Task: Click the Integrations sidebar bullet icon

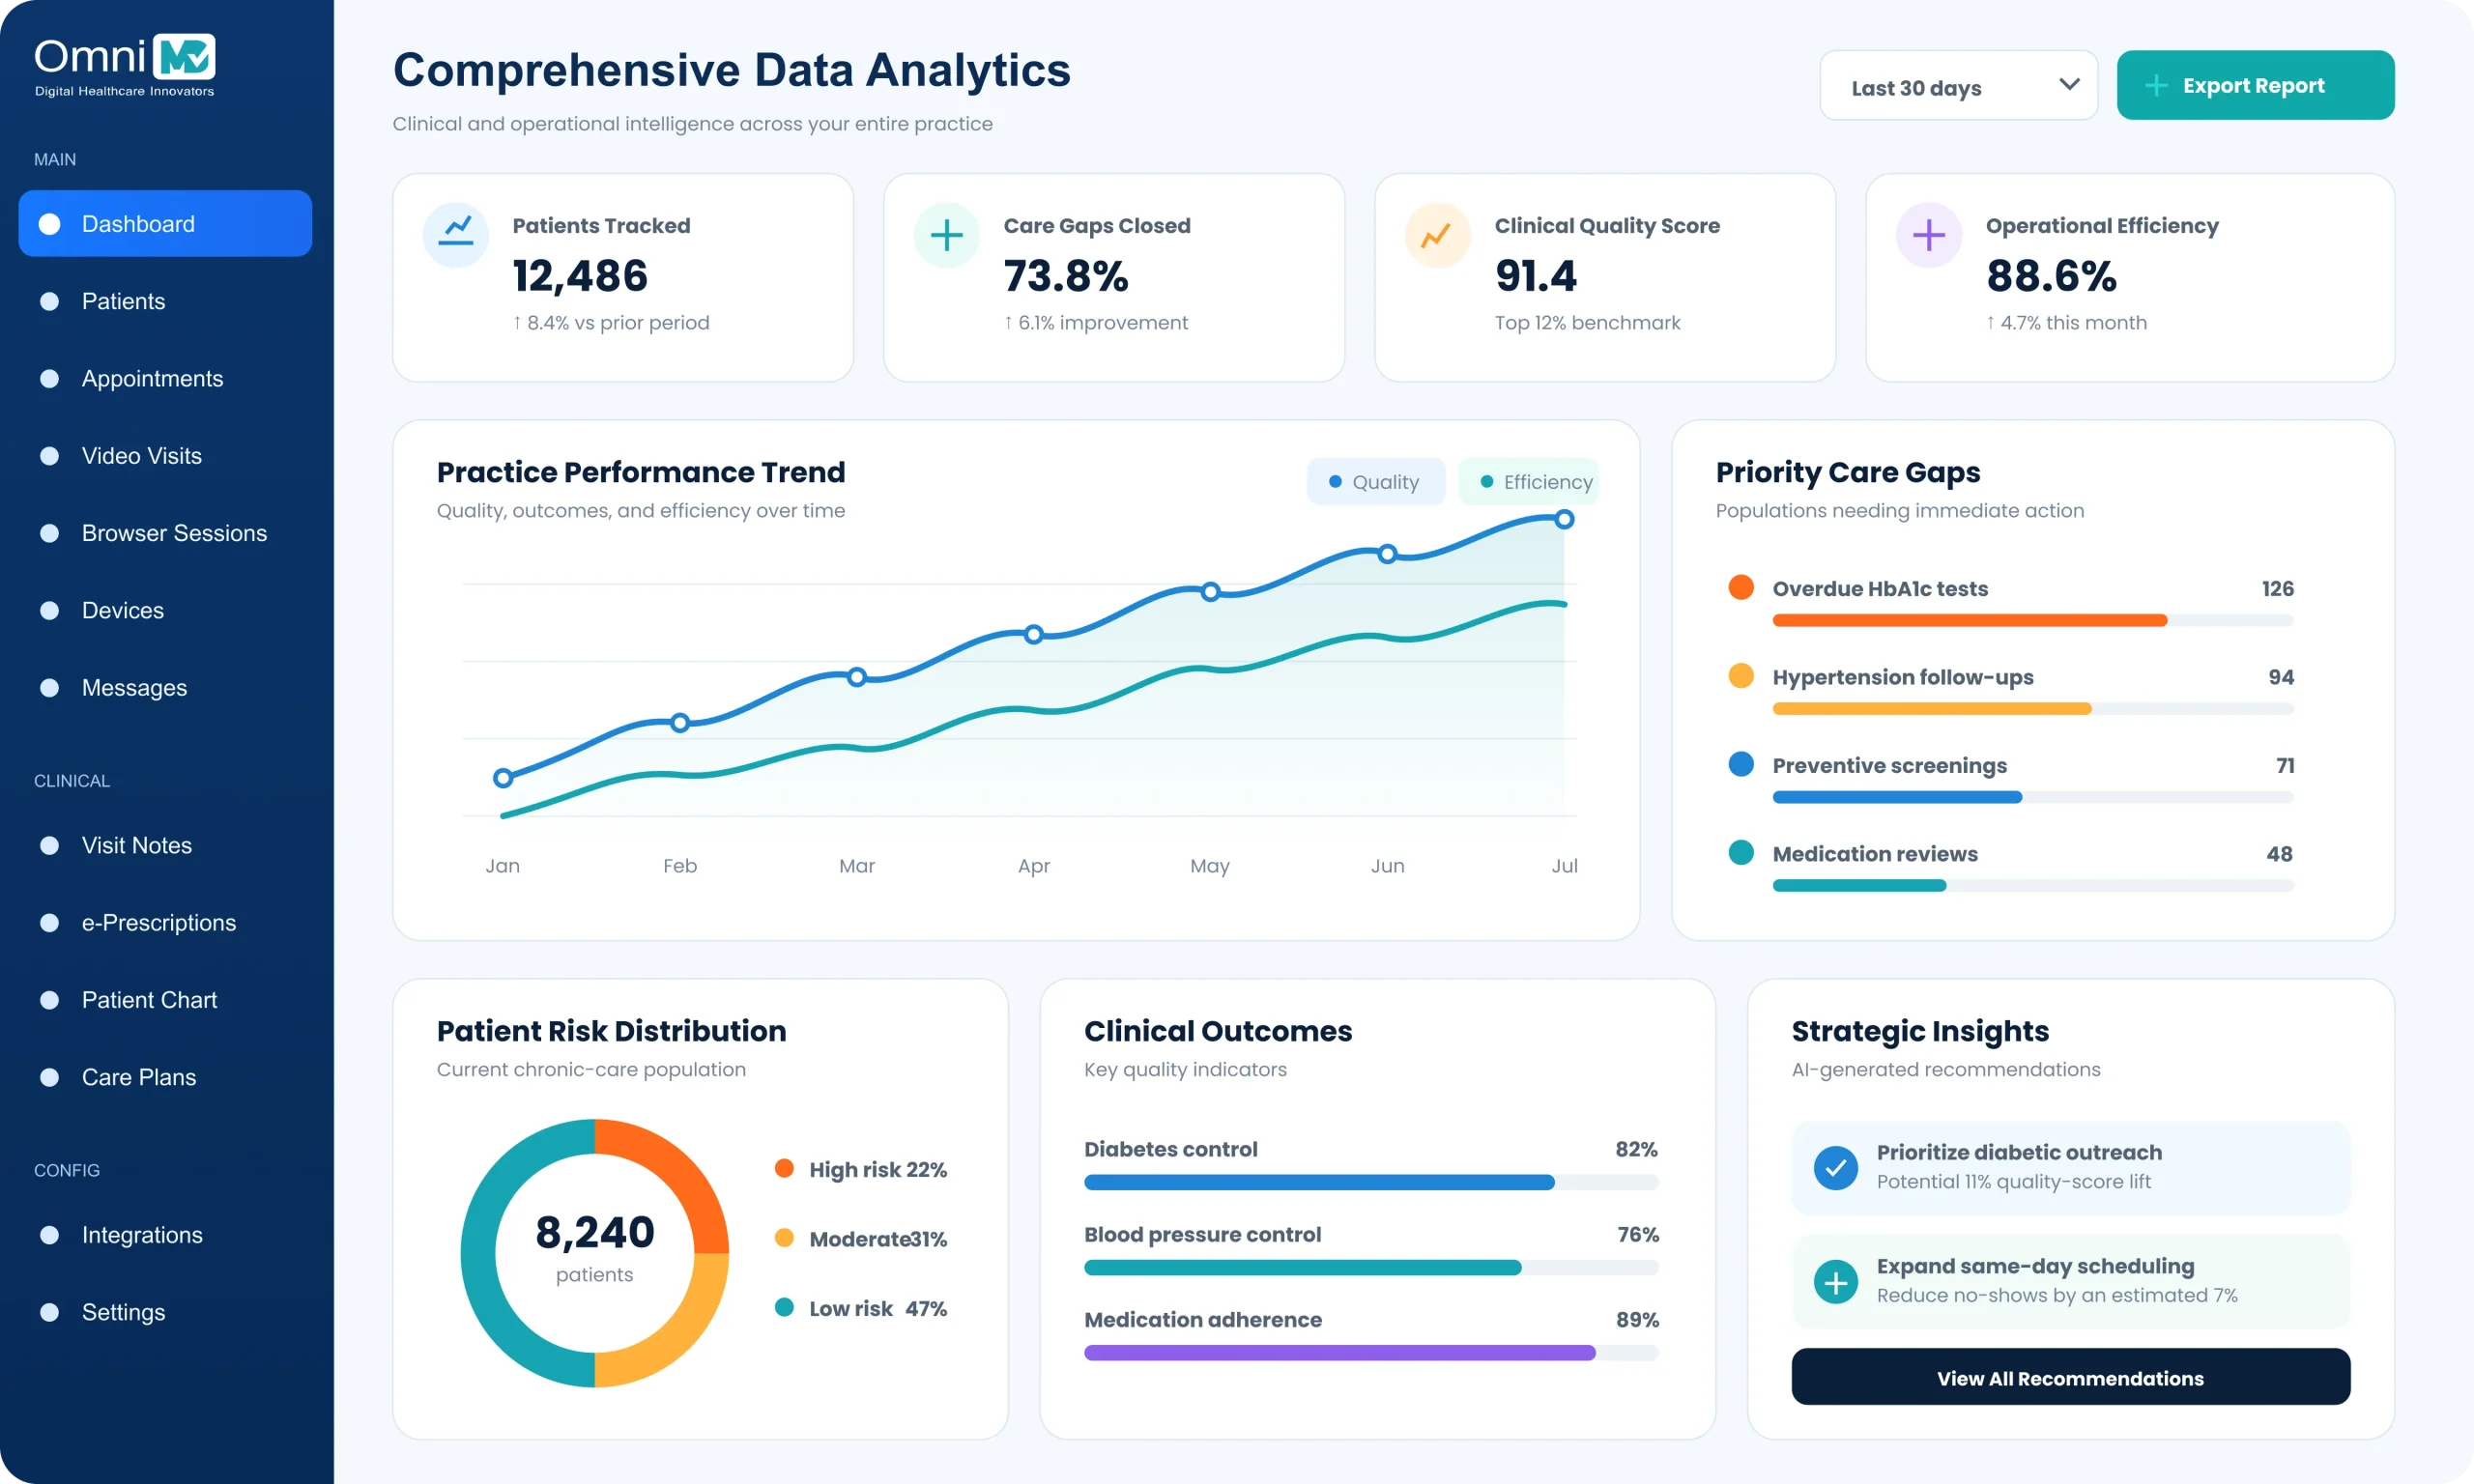Action: pyautogui.click(x=49, y=1235)
